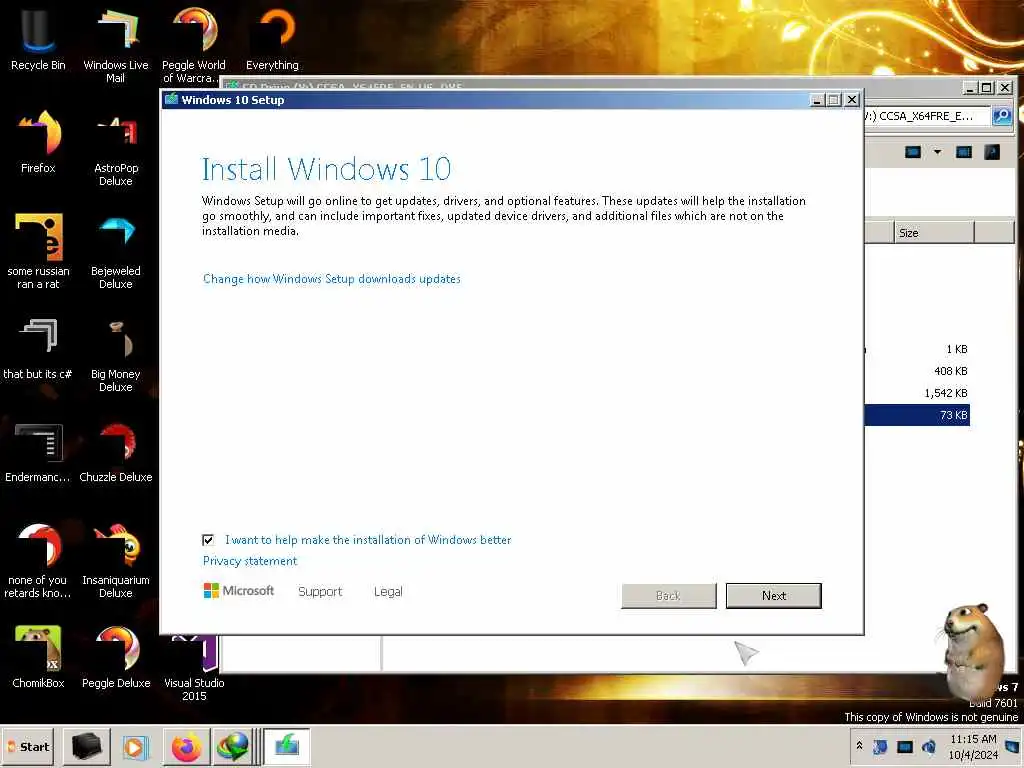The height and width of the screenshot is (768, 1024).
Task: Open the view options dropdown arrow in Explorer
Action: (x=937, y=152)
